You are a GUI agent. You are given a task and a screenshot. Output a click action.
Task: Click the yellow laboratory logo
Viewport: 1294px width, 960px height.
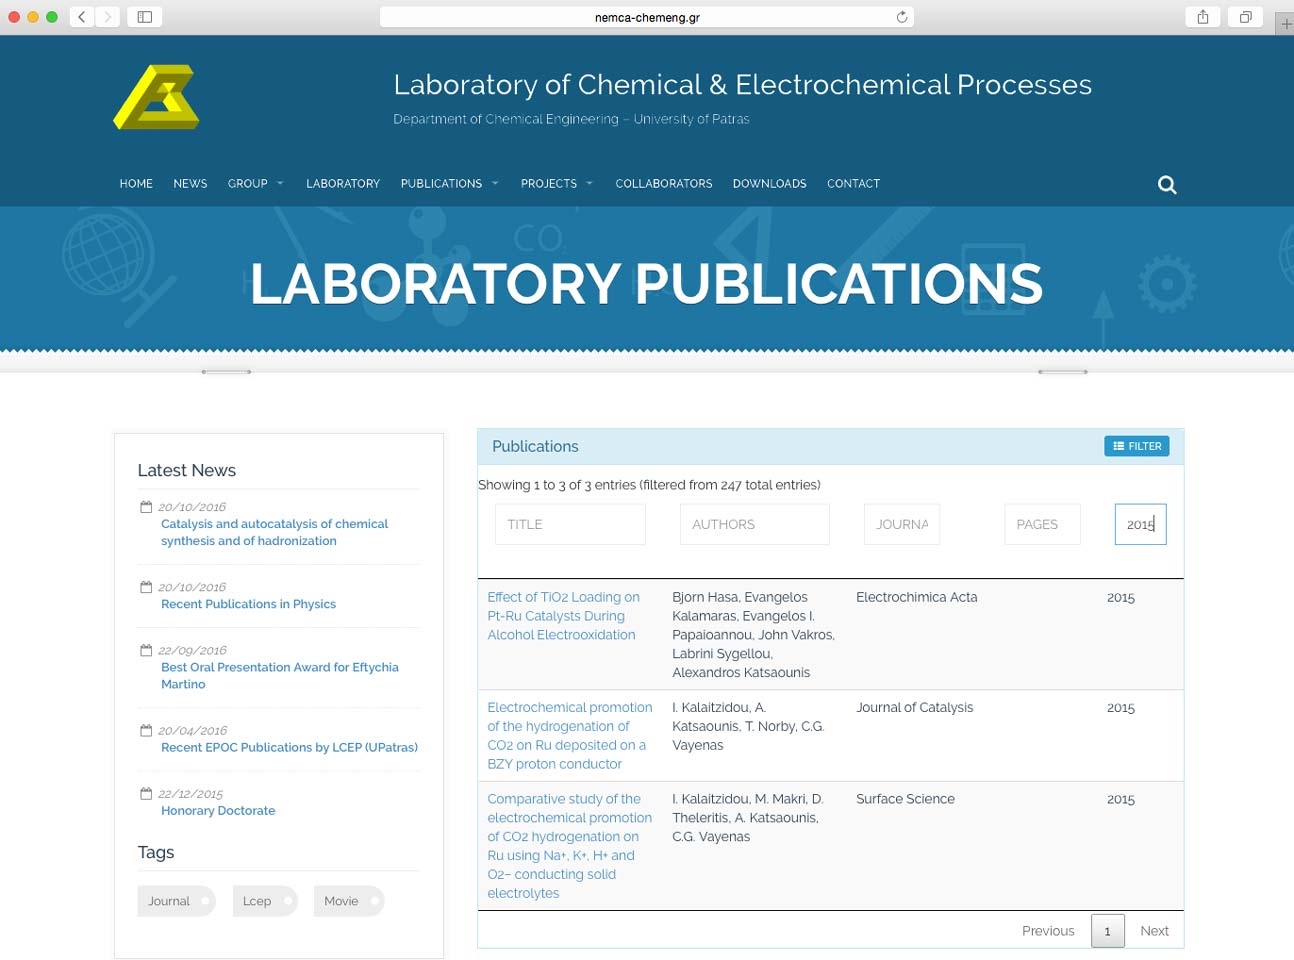coord(157,97)
